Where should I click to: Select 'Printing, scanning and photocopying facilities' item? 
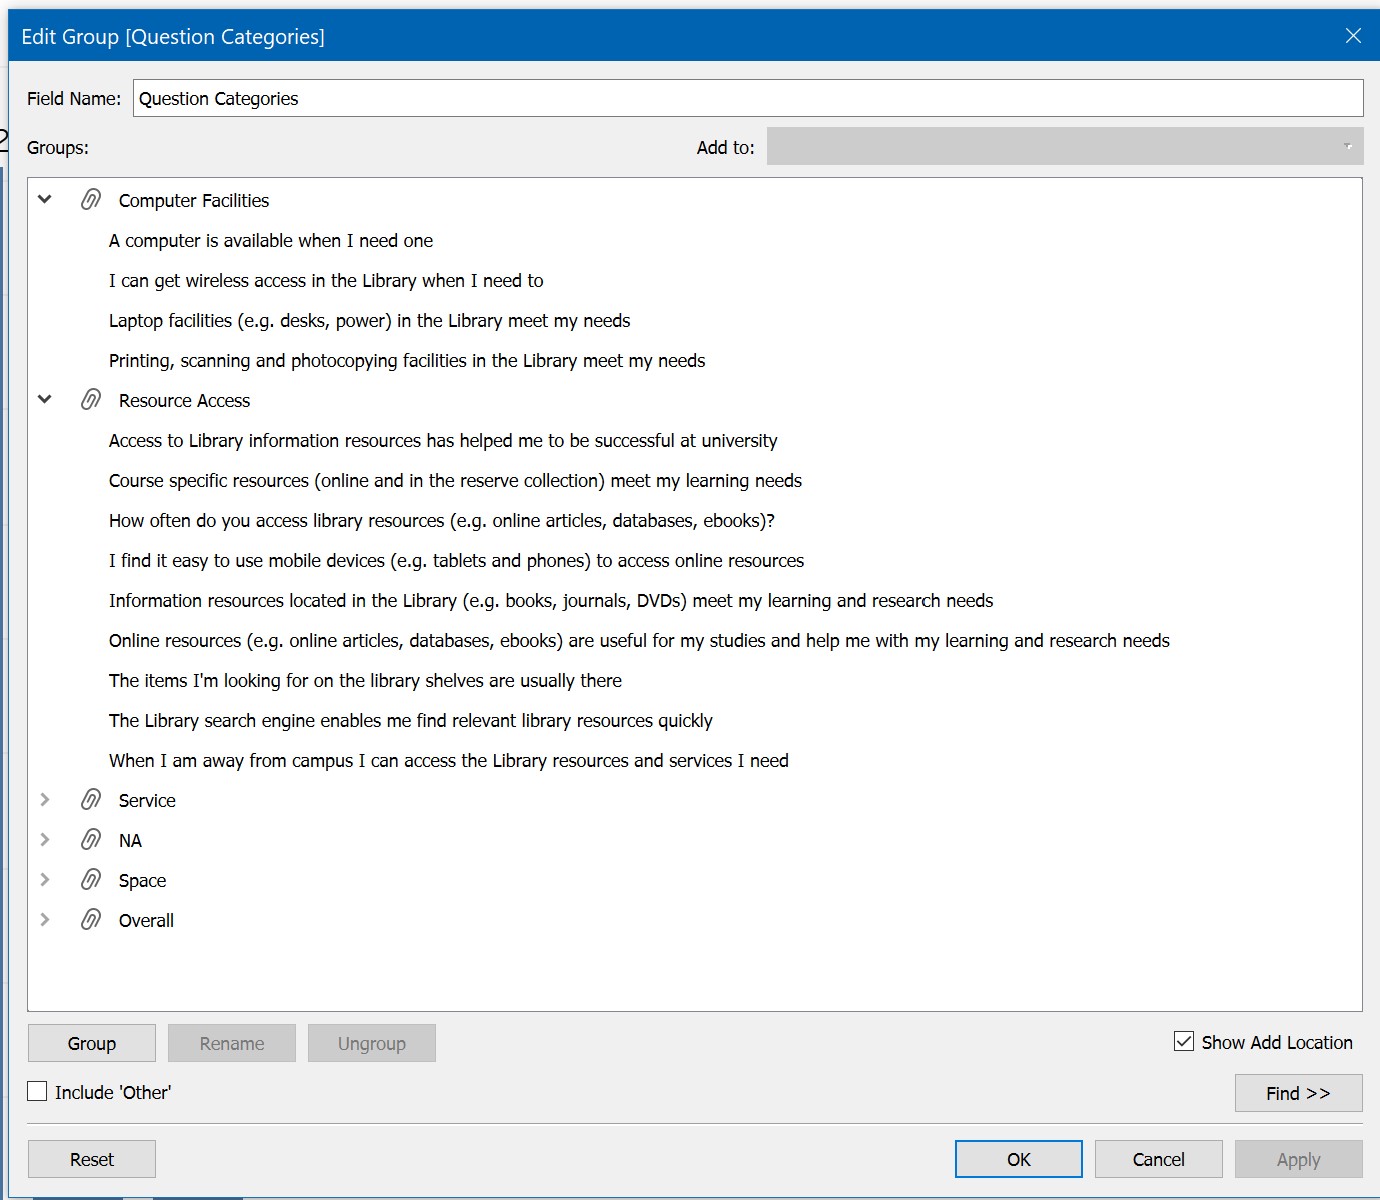click(407, 361)
